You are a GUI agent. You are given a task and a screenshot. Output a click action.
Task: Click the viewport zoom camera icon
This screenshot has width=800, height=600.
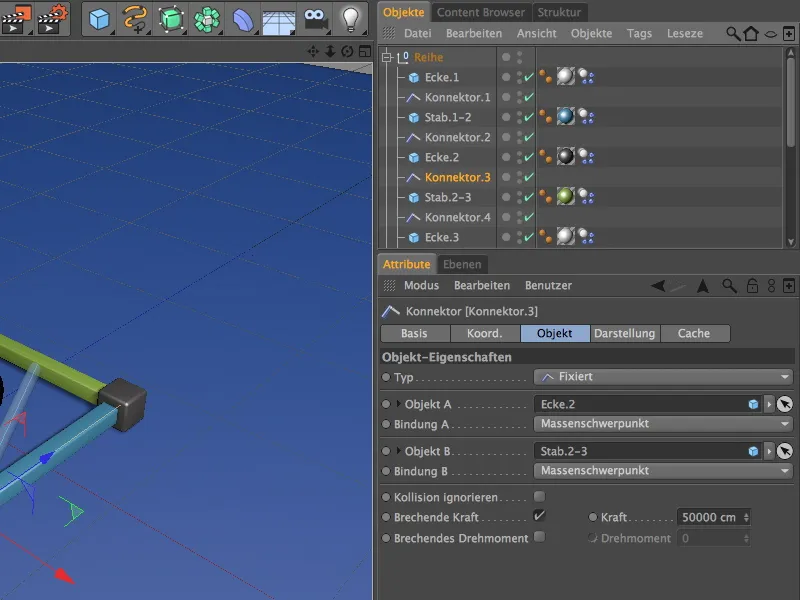[330, 51]
